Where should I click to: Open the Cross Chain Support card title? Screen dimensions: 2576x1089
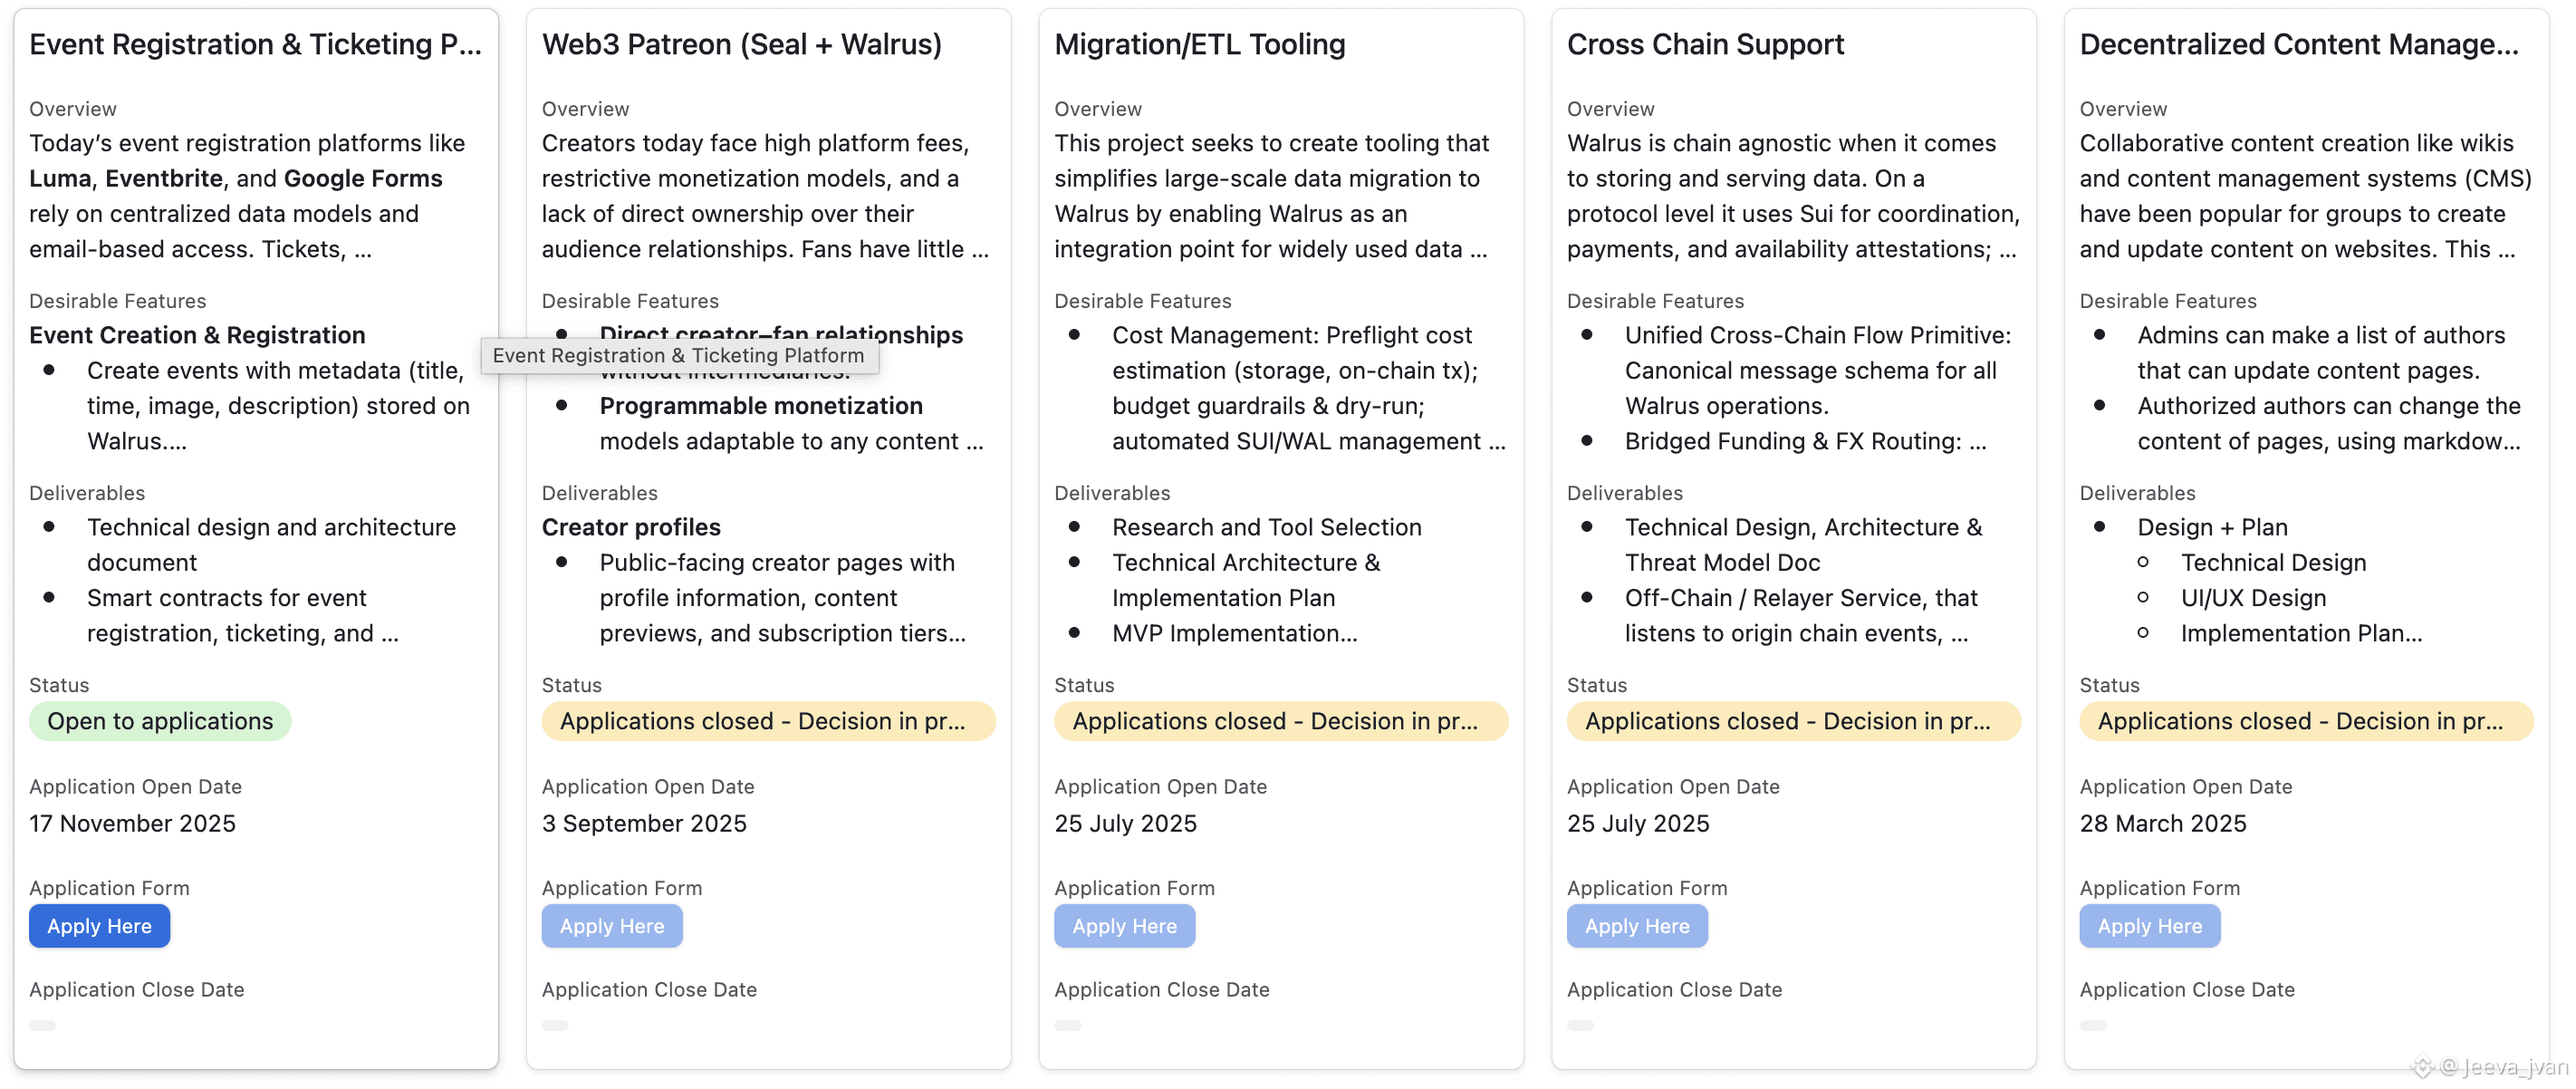pyautogui.click(x=1705, y=45)
